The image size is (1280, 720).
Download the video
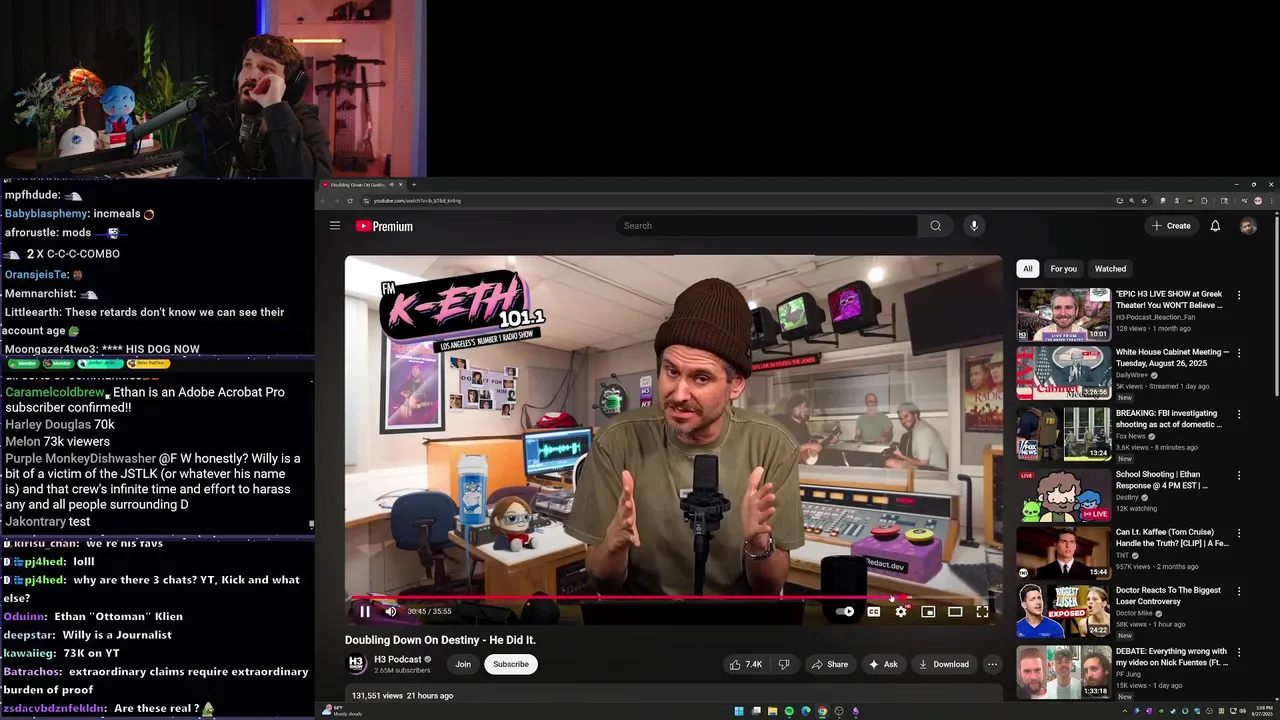click(944, 664)
